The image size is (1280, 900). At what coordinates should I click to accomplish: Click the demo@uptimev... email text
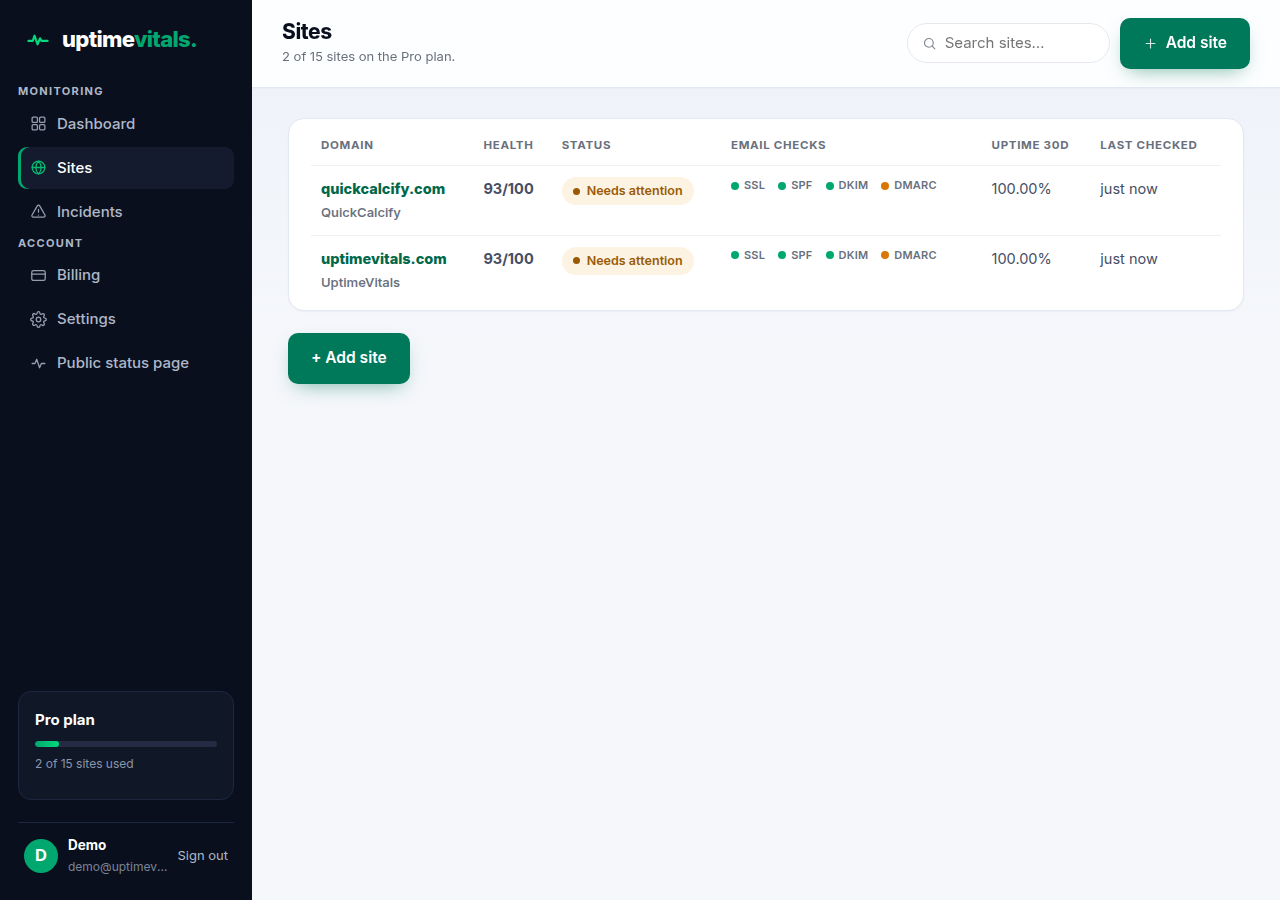tap(117, 867)
